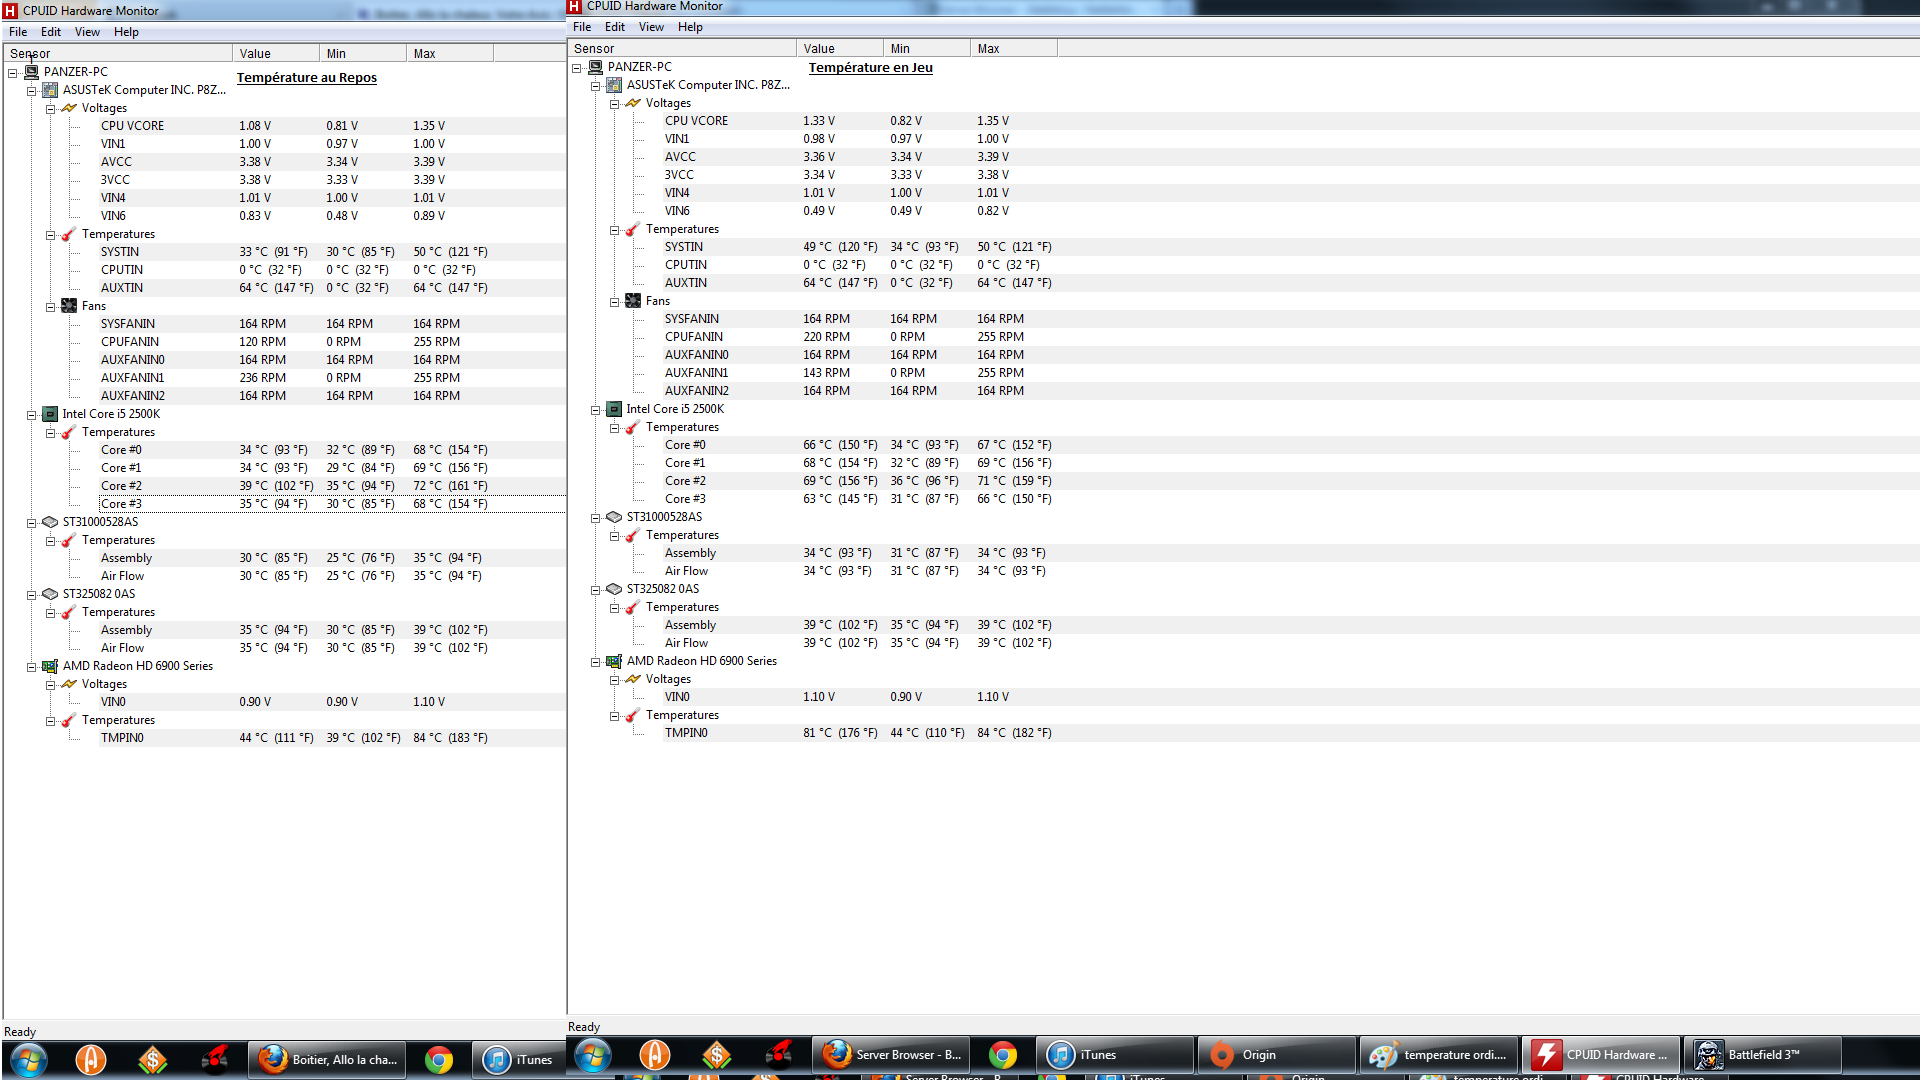Click the ASUSTeK motherboard icon in right window
Screen dimensions: 1920x1080
[614, 85]
